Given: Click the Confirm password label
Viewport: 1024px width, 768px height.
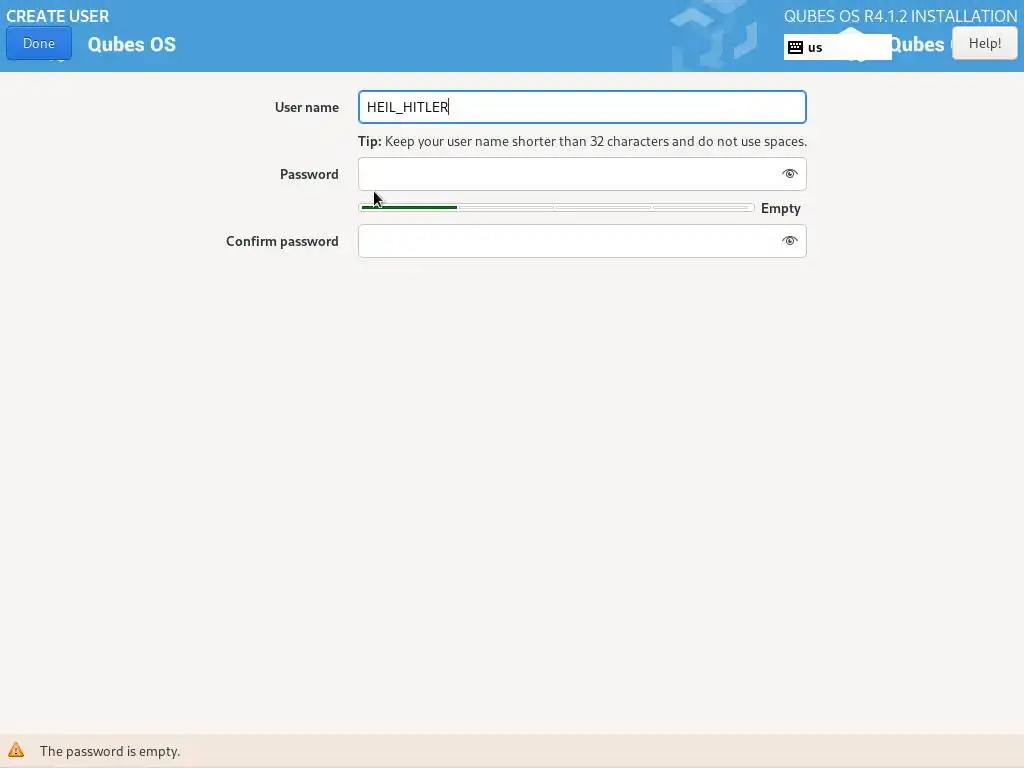Looking at the screenshot, I should (282, 241).
